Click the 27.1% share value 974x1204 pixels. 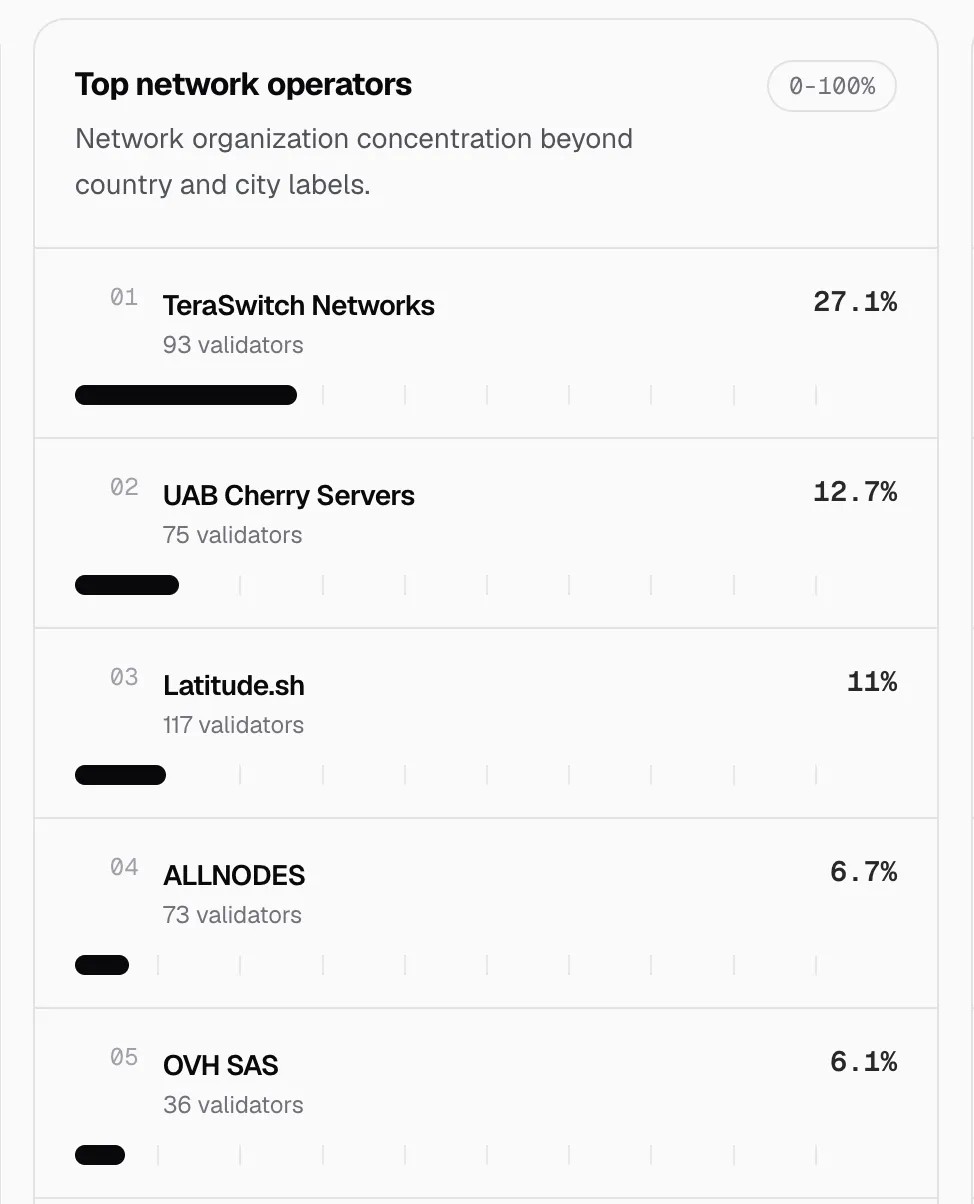point(855,302)
